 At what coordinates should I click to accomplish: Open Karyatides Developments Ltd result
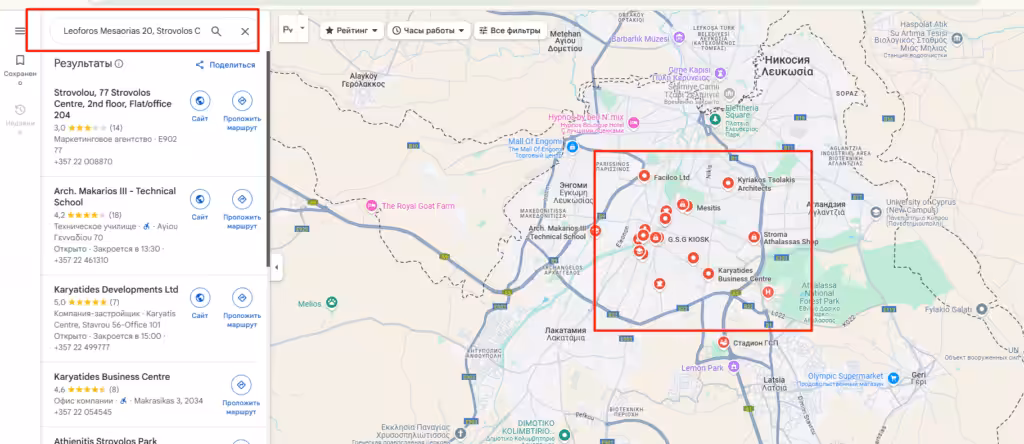[116, 289]
